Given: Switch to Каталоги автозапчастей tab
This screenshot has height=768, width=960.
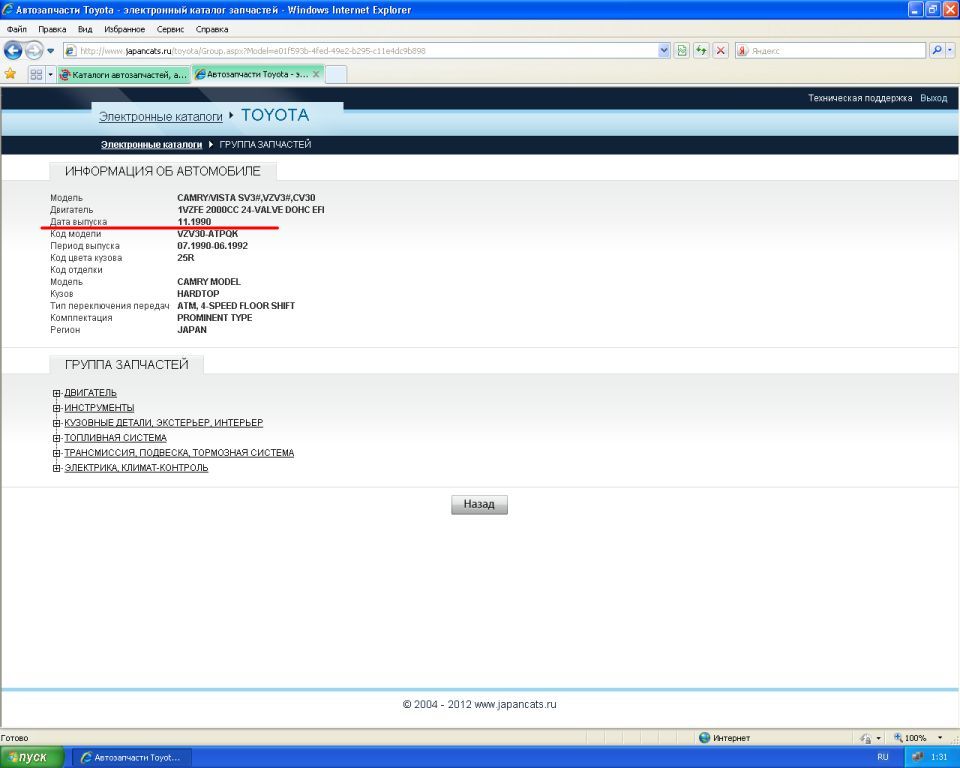Looking at the screenshot, I should [x=123, y=74].
